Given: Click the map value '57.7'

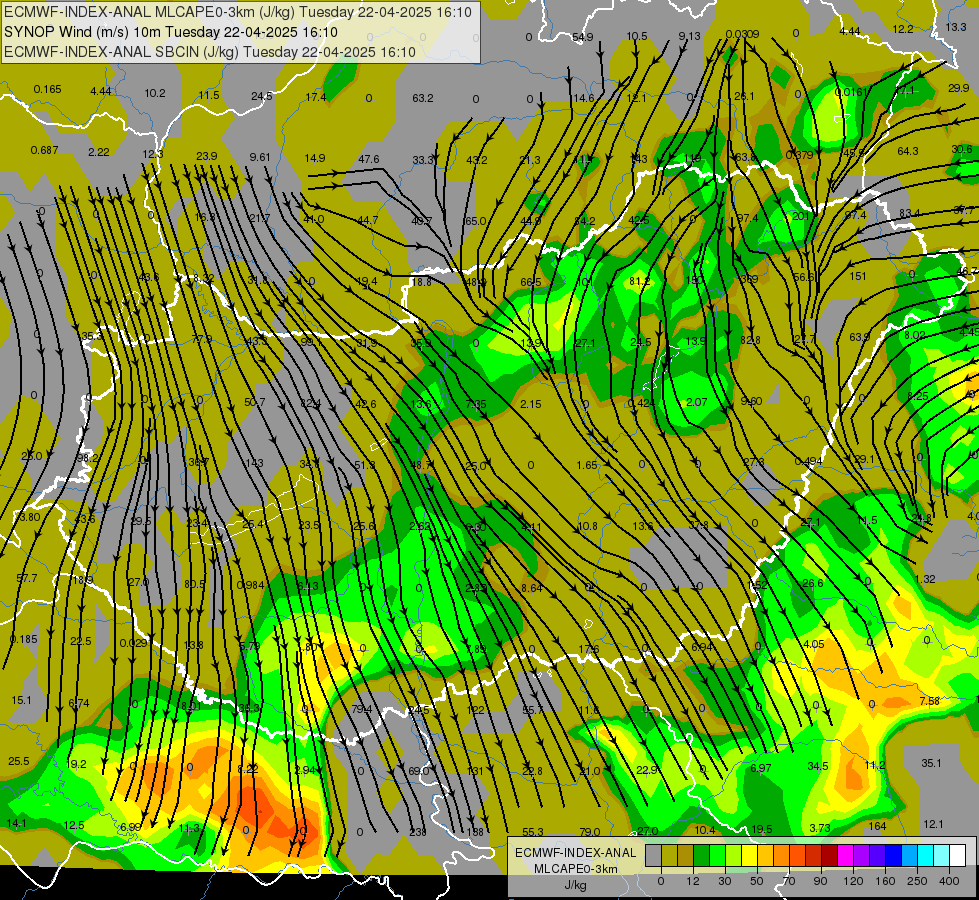Looking at the screenshot, I should [26, 578].
